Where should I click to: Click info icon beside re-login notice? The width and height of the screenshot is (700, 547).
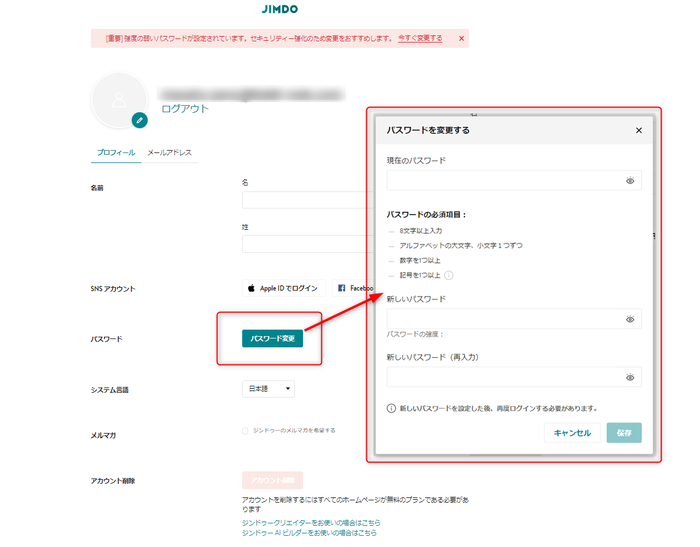(391, 408)
